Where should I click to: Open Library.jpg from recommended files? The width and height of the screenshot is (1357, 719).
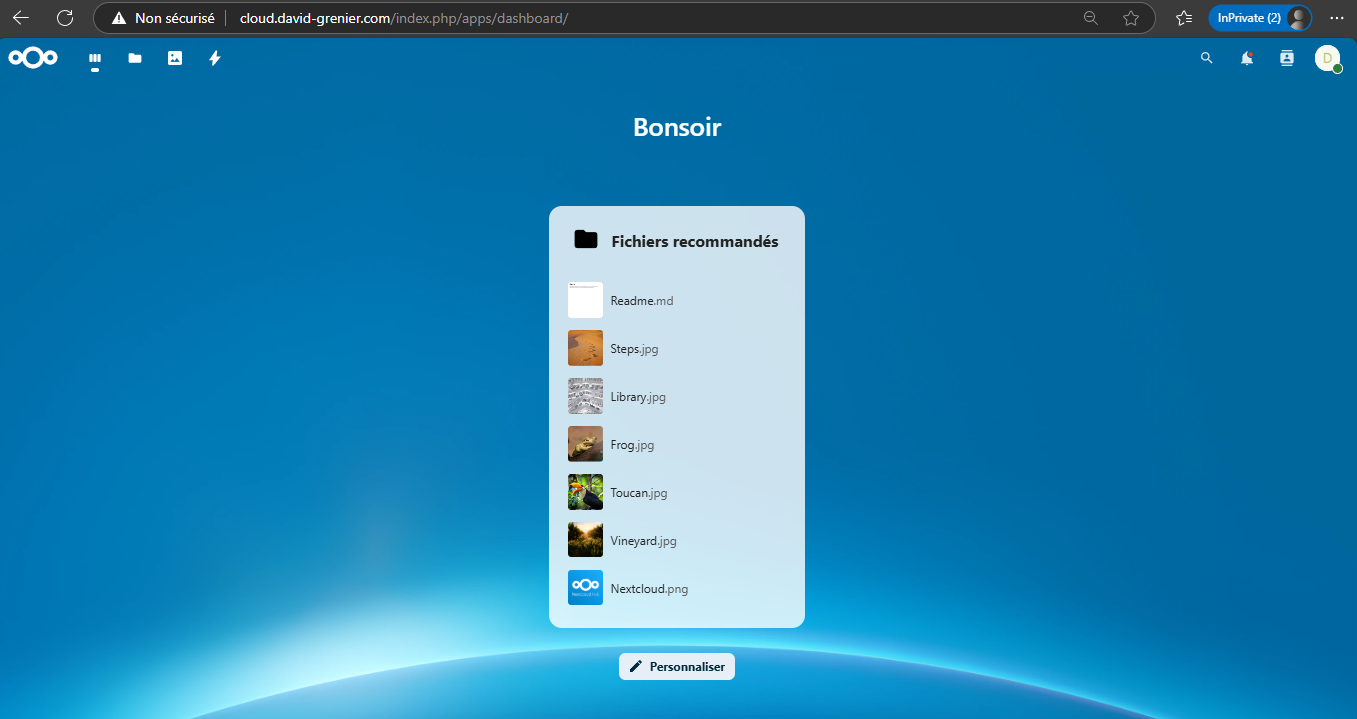coord(677,396)
